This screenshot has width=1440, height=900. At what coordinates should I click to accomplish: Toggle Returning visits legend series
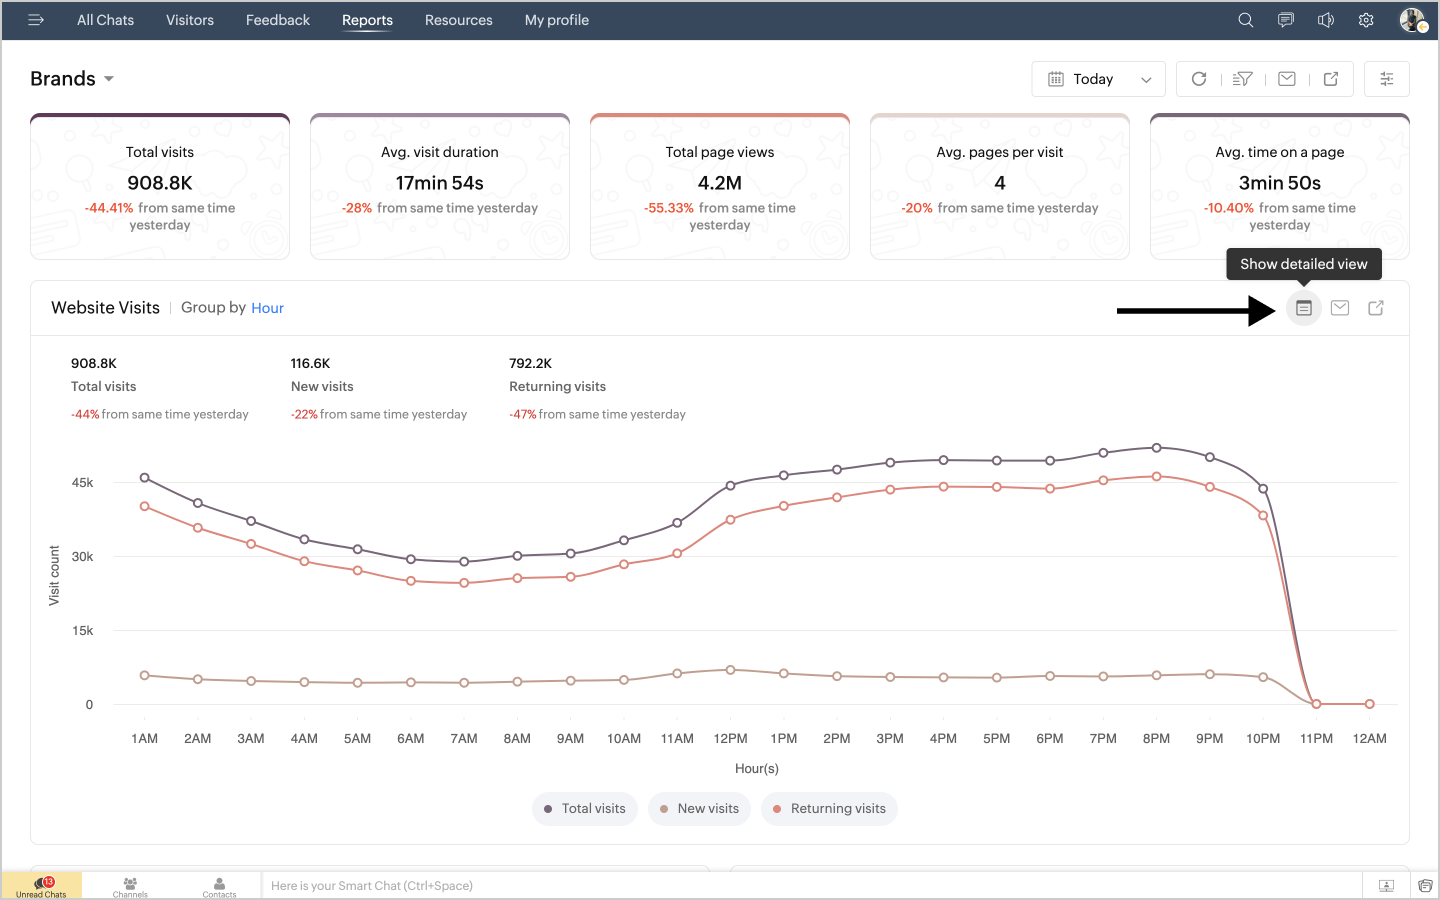point(829,809)
